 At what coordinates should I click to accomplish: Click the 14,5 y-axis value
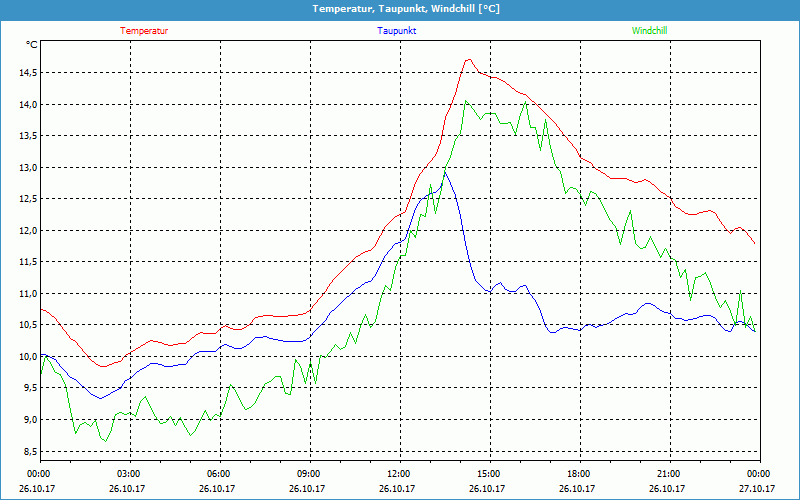click(28, 73)
